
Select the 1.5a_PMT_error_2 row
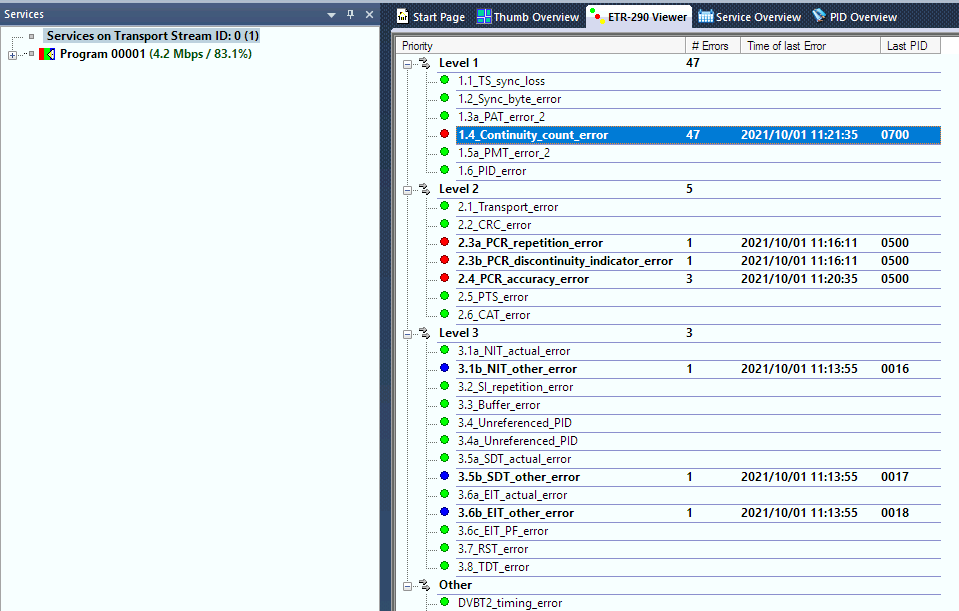point(698,153)
